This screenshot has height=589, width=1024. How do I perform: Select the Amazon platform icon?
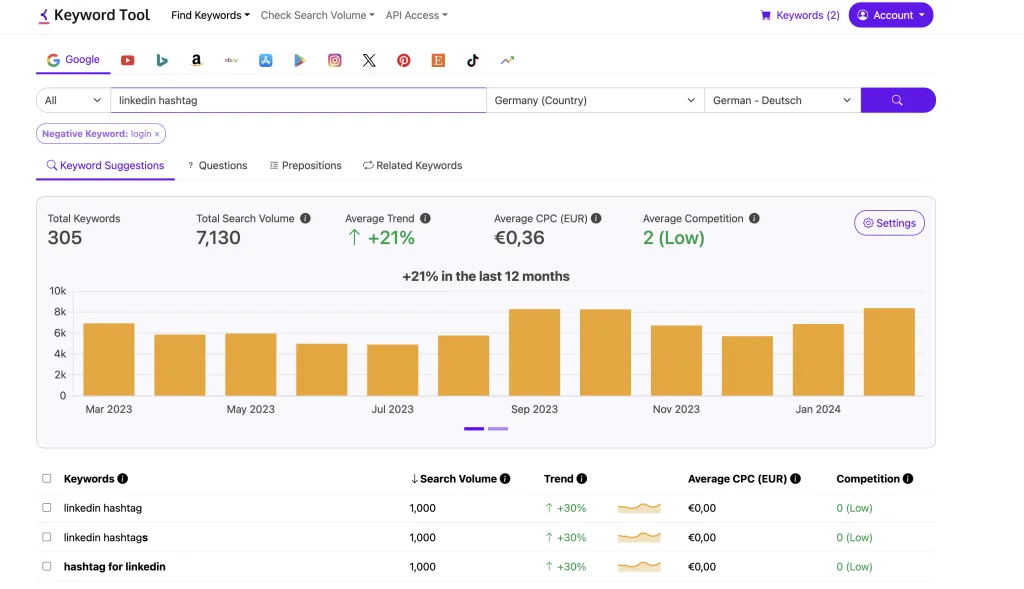click(x=196, y=60)
